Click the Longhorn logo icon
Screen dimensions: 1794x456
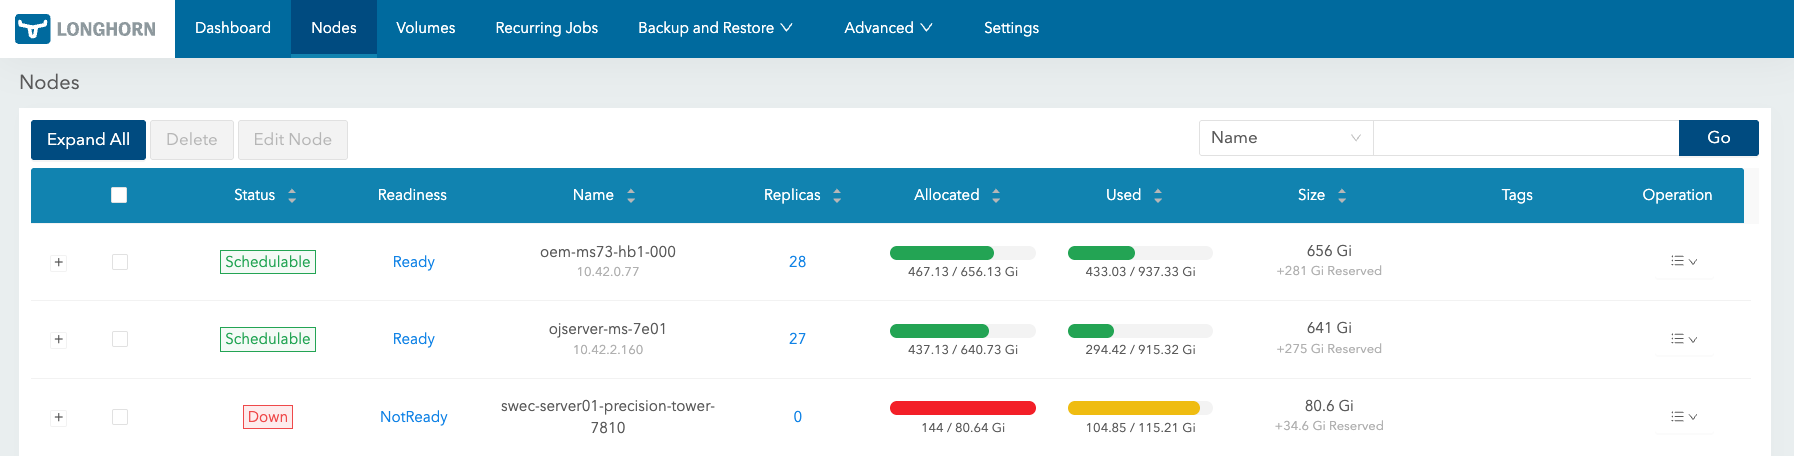click(x=33, y=28)
